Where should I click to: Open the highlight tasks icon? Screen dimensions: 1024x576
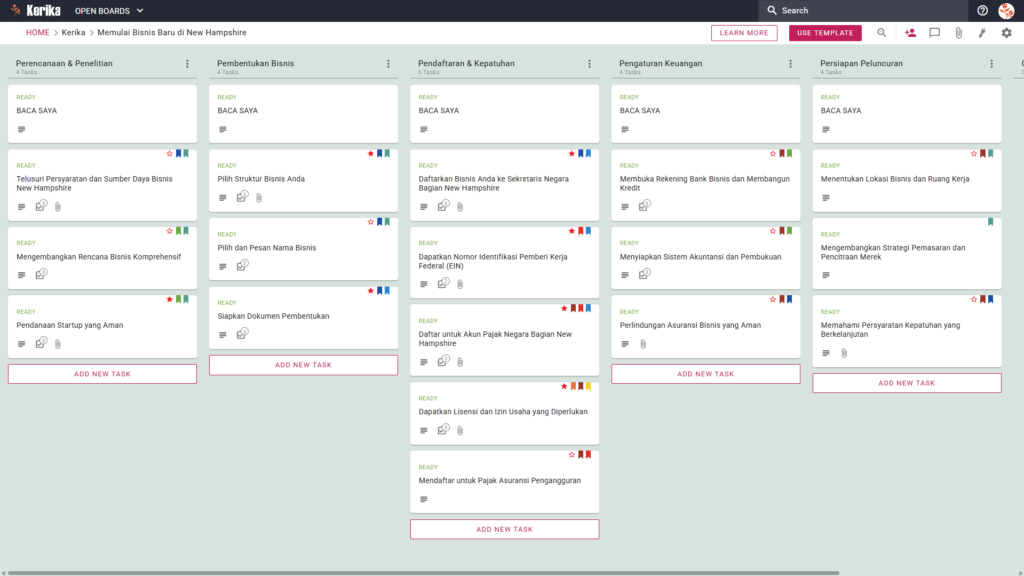coord(982,33)
